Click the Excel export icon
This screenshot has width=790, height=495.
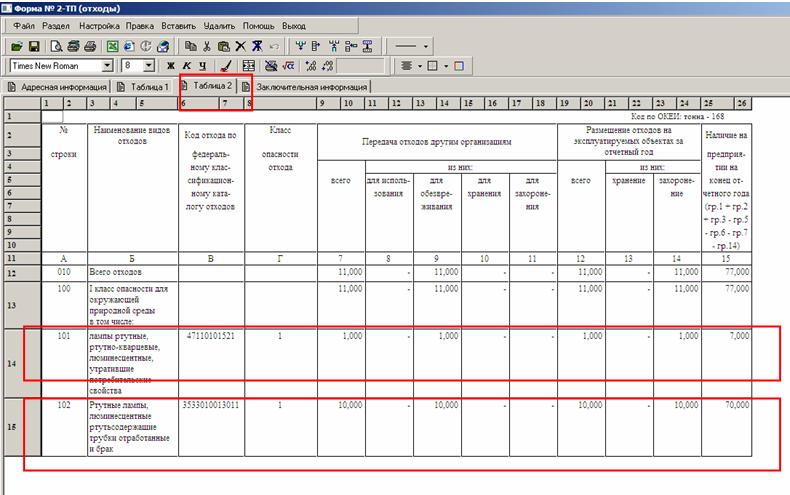coord(113,46)
